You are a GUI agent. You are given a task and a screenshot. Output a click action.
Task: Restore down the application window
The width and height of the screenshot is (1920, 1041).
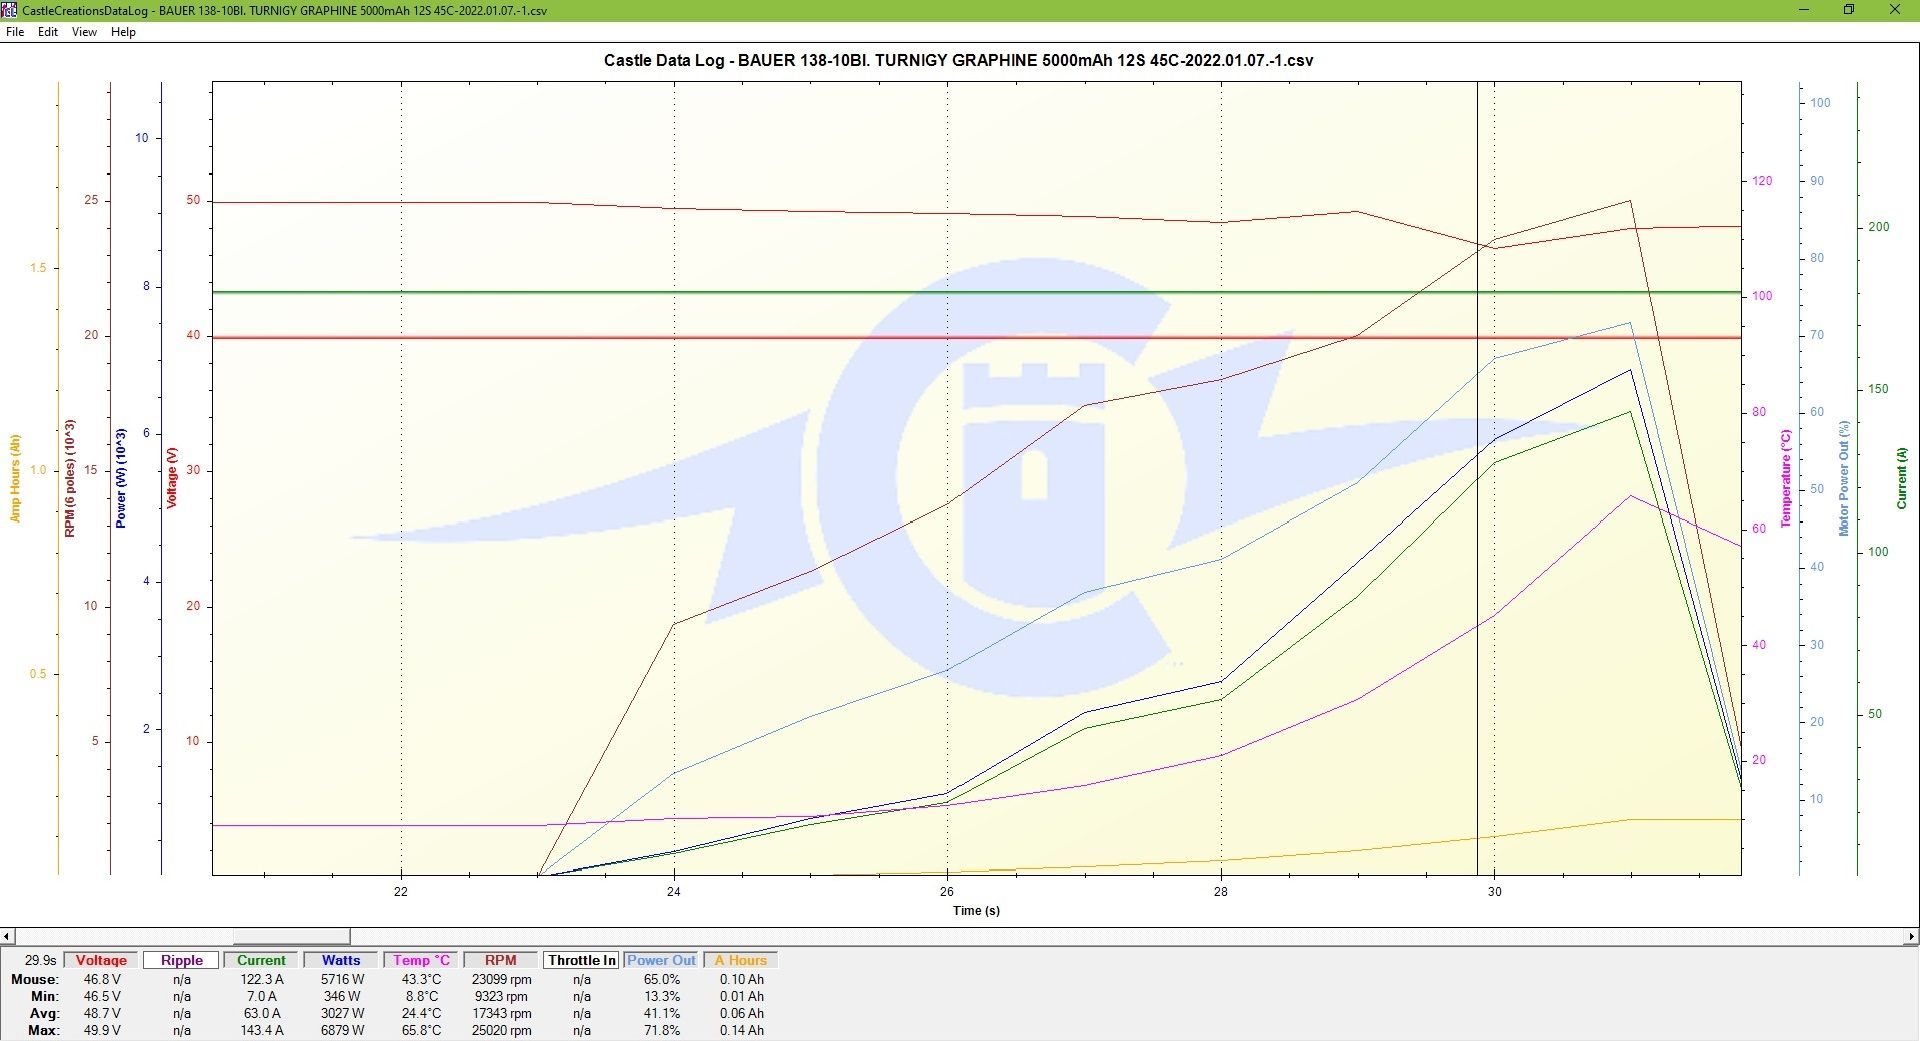pos(1849,10)
